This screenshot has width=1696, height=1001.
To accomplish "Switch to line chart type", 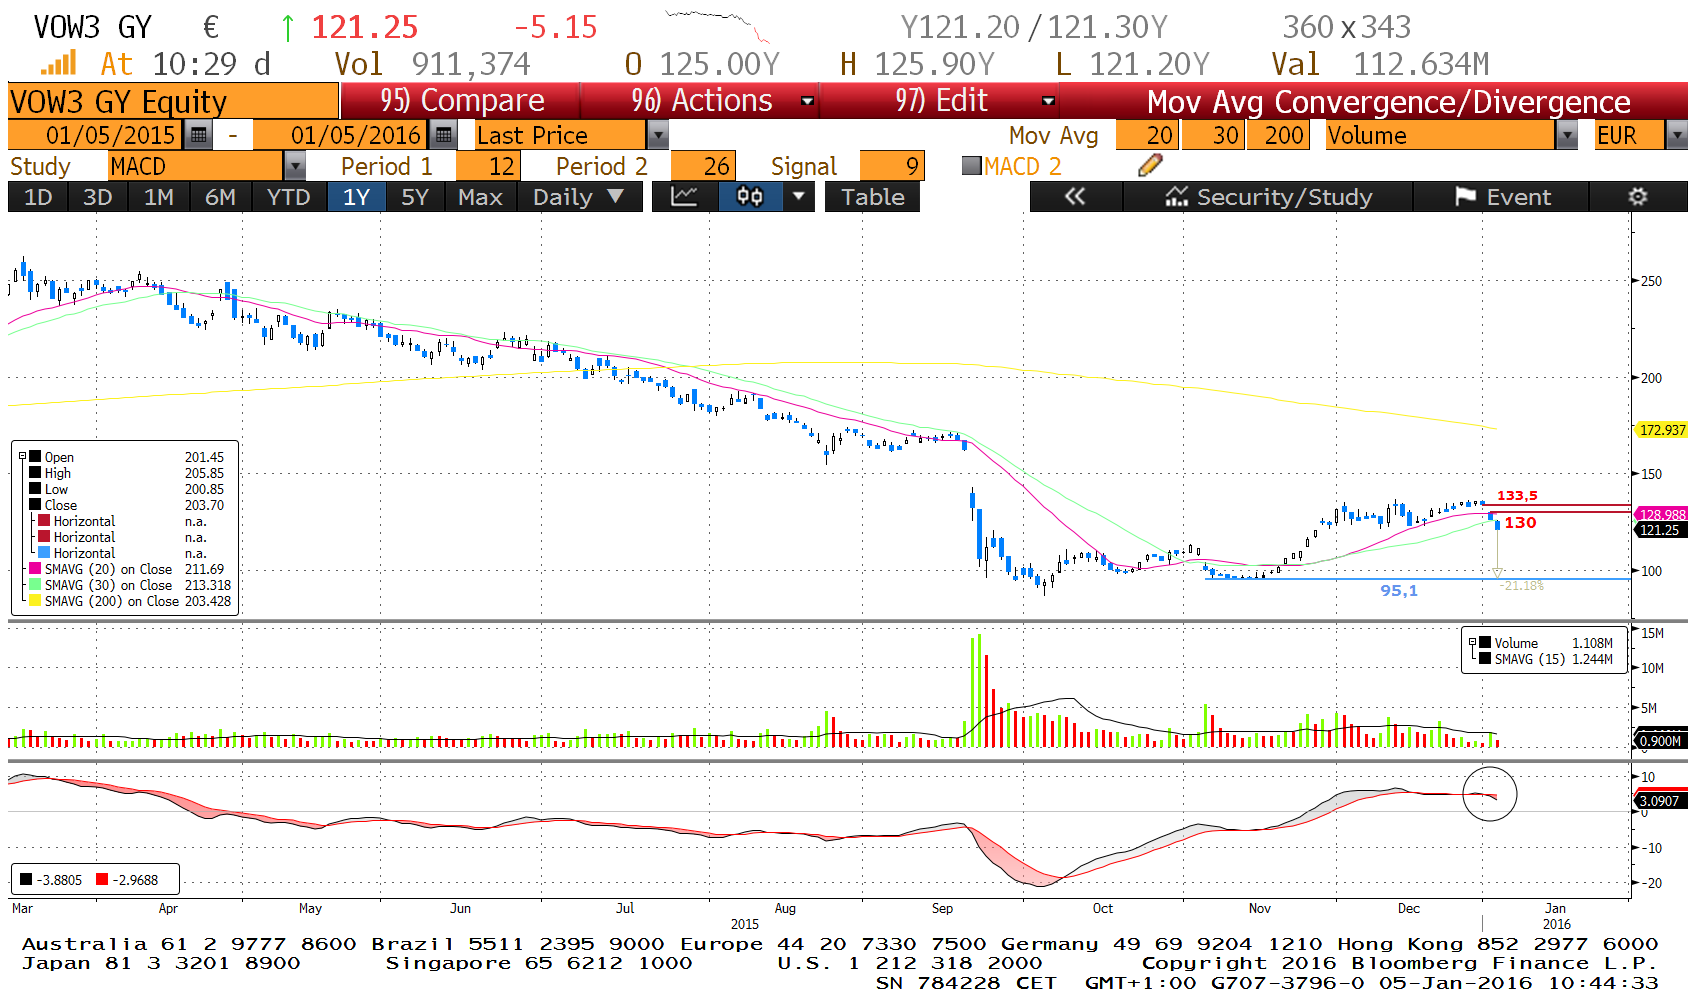I will (685, 197).
